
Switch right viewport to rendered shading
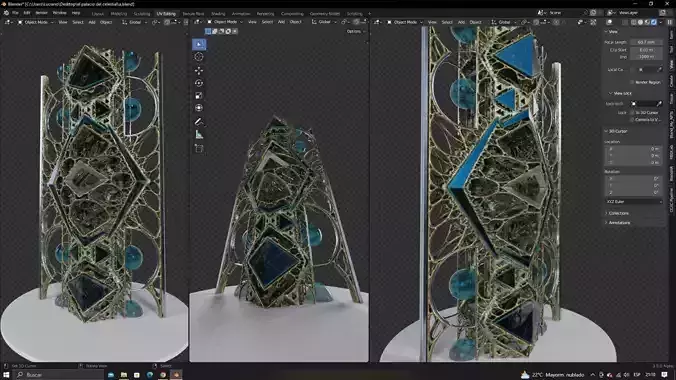pyautogui.click(x=654, y=22)
